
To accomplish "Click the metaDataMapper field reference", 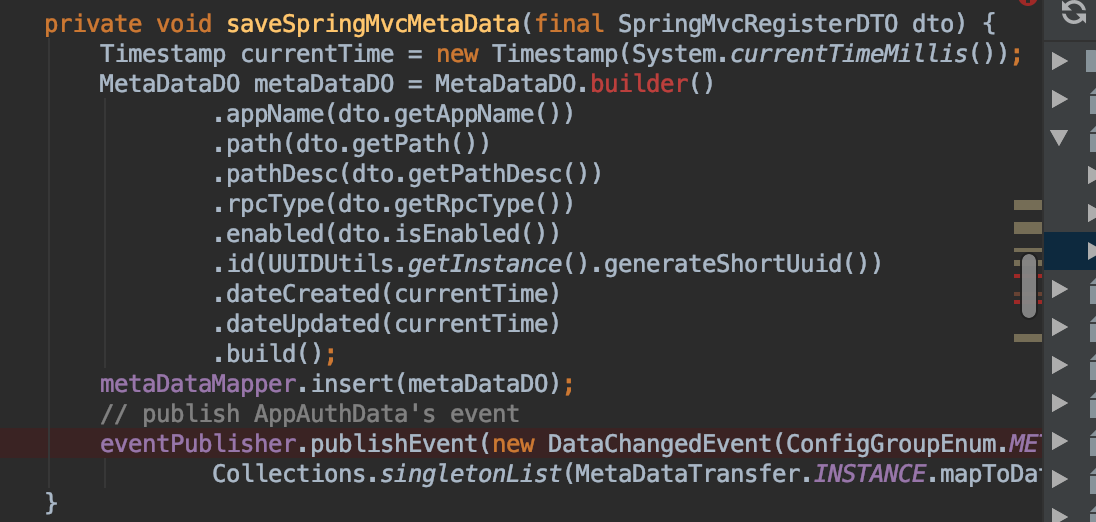I will [x=198, y=384].
